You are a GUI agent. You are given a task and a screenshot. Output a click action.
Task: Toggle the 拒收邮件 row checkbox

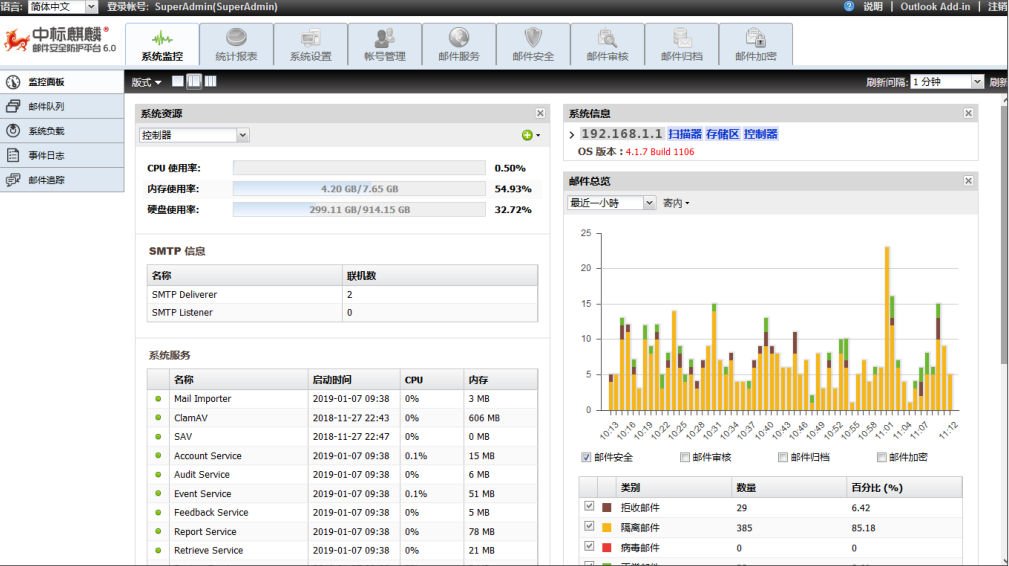click(x=589, y=507)
